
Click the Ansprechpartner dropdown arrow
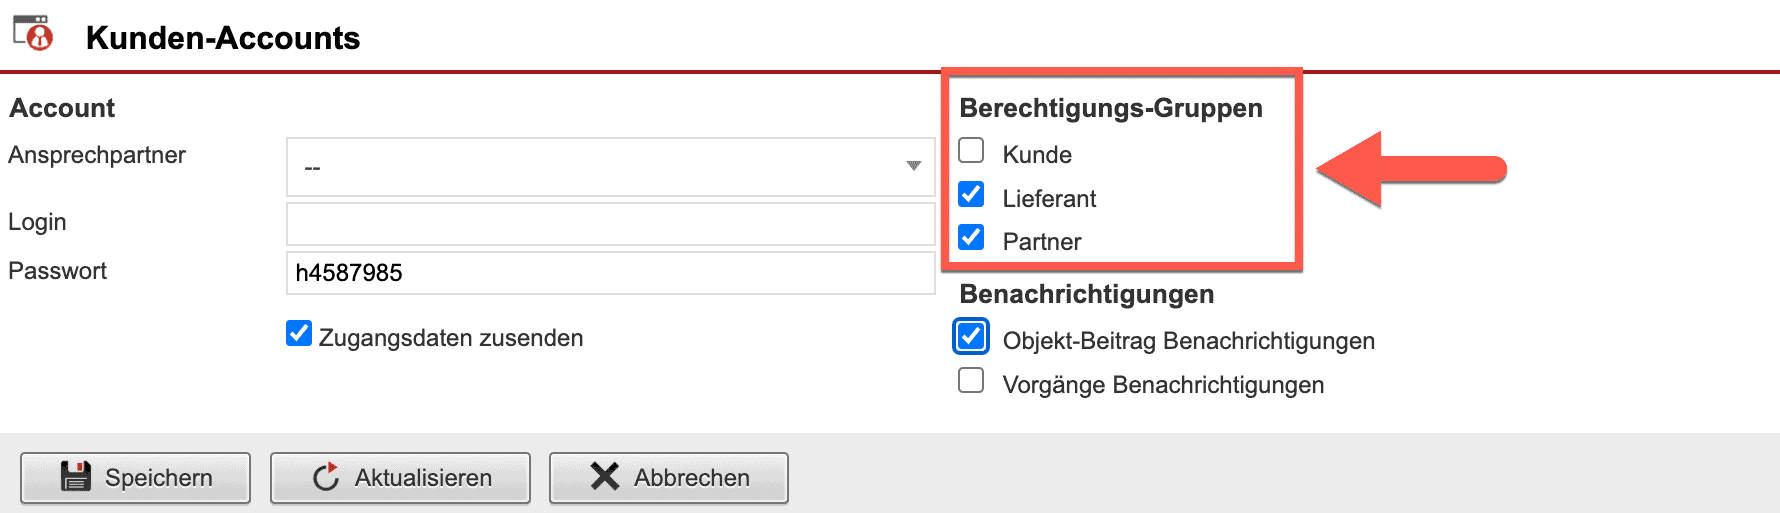(x=913, y=166)
